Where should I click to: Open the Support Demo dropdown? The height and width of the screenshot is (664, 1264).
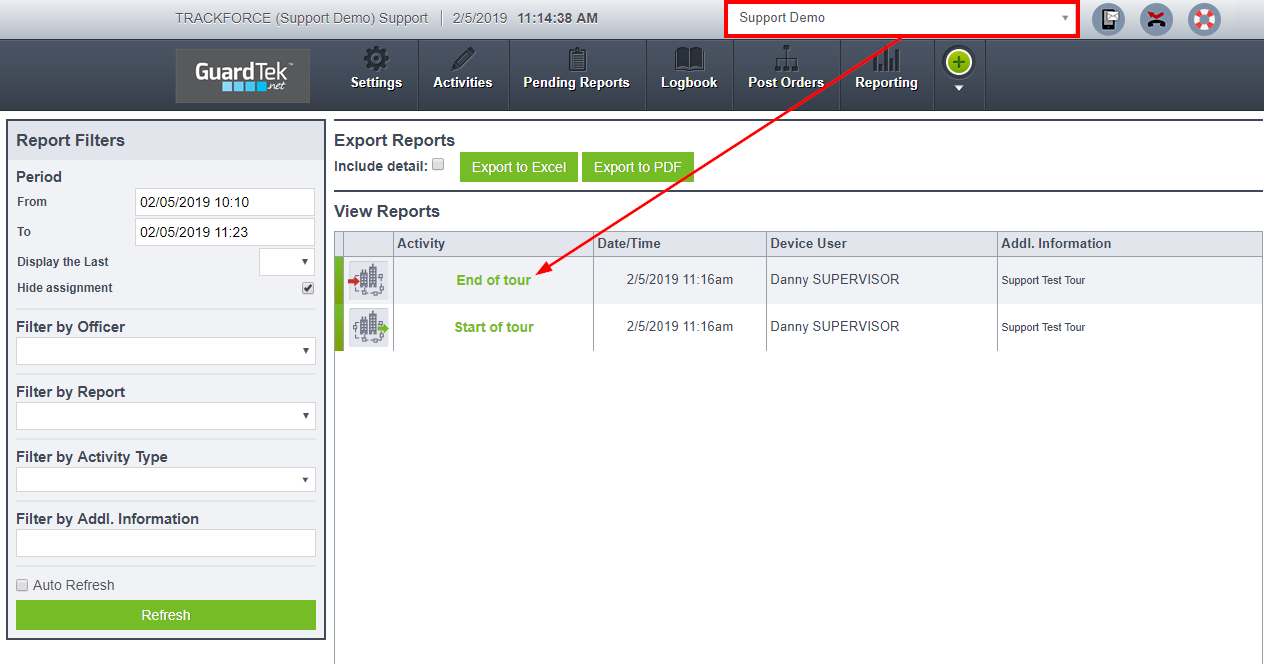pos(900,19)
